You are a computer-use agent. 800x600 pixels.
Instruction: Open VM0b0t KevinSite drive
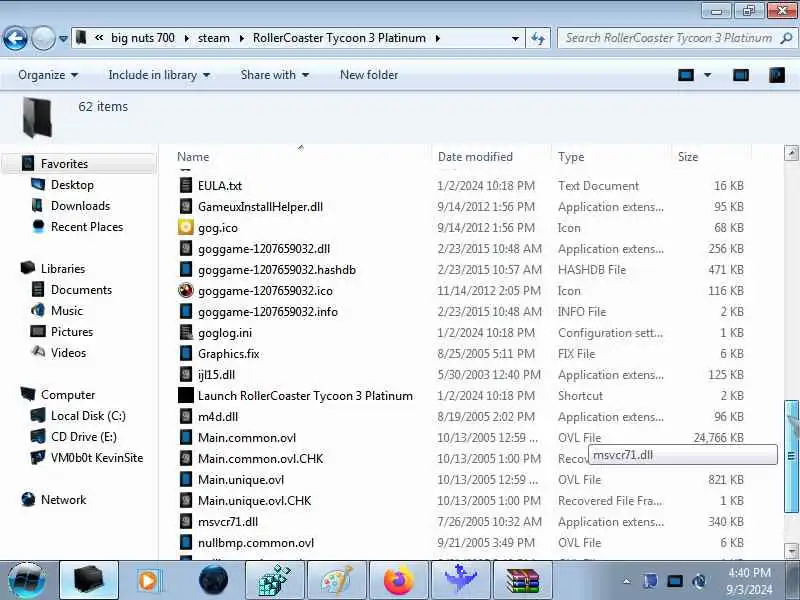point(96,457)
